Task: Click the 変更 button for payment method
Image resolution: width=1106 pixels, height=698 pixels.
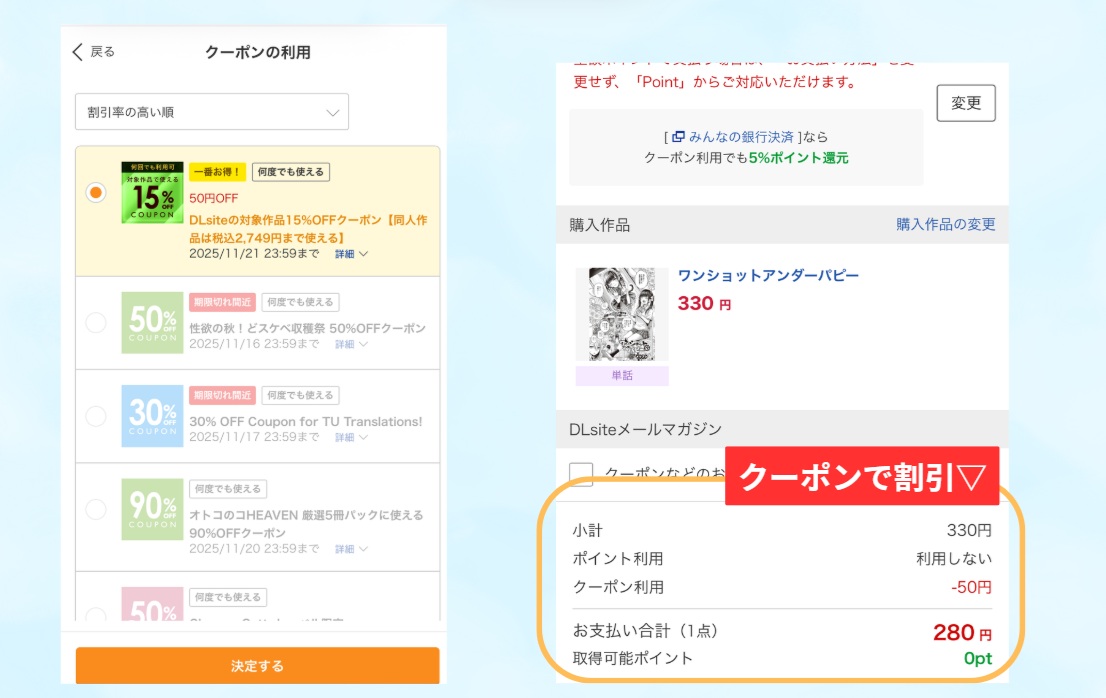Action: tap(965, 103)
